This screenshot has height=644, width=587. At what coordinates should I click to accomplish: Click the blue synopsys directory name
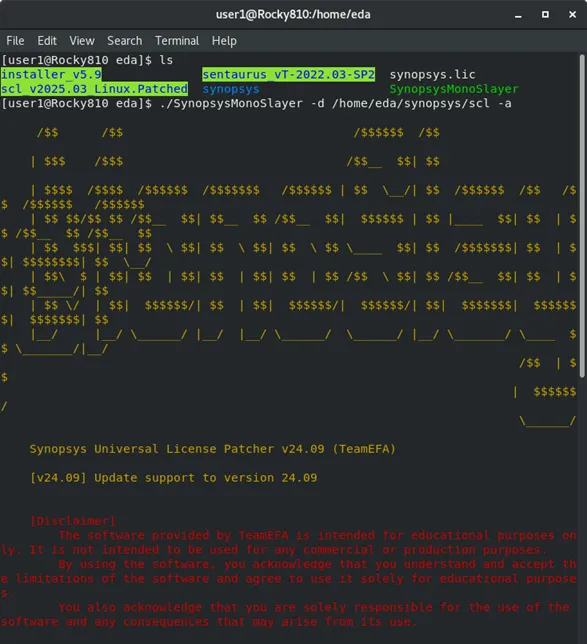(x=231, y=89)
